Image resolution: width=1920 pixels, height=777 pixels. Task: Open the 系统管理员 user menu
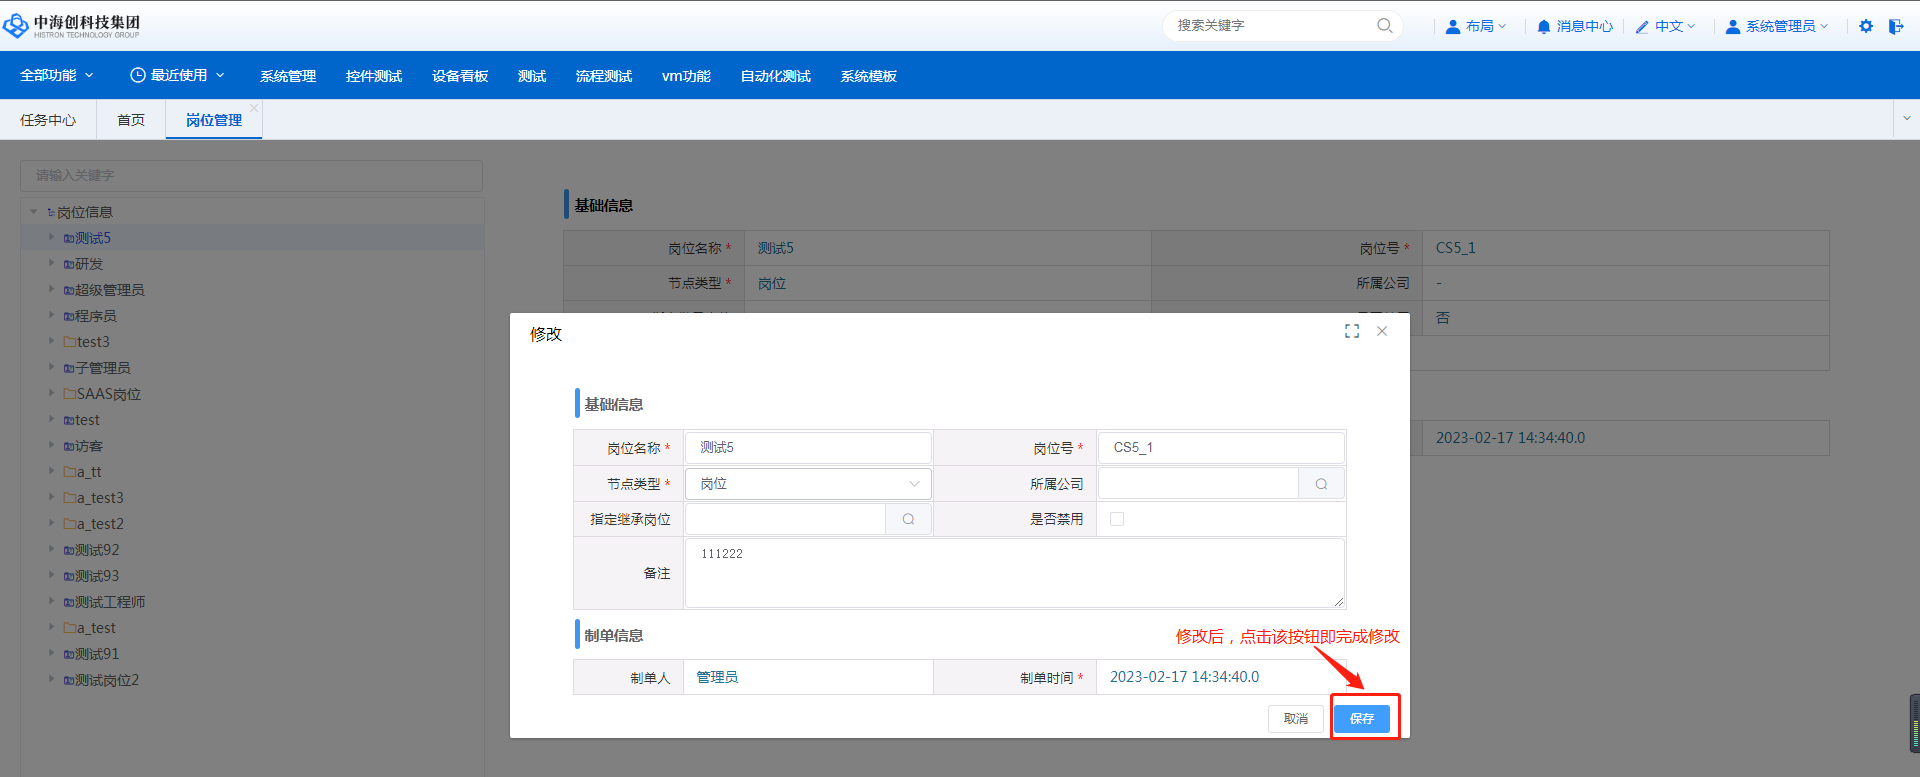click(1777, 26)
